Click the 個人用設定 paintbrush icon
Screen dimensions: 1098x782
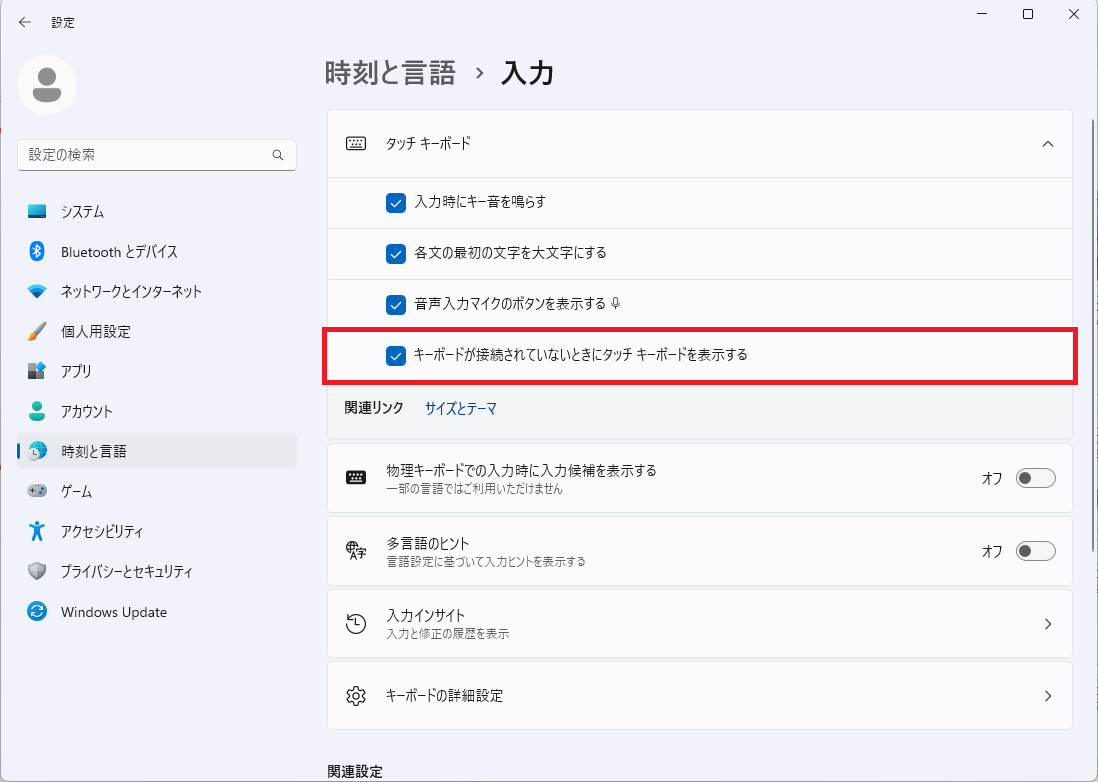37,331
